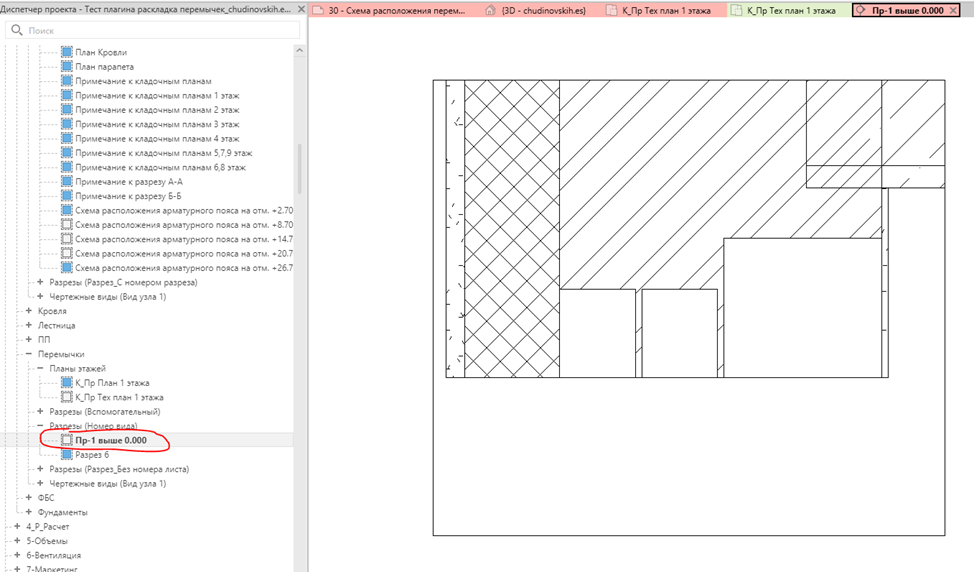
Task: Select the План Кровли view icon
Action: point(66,52)
